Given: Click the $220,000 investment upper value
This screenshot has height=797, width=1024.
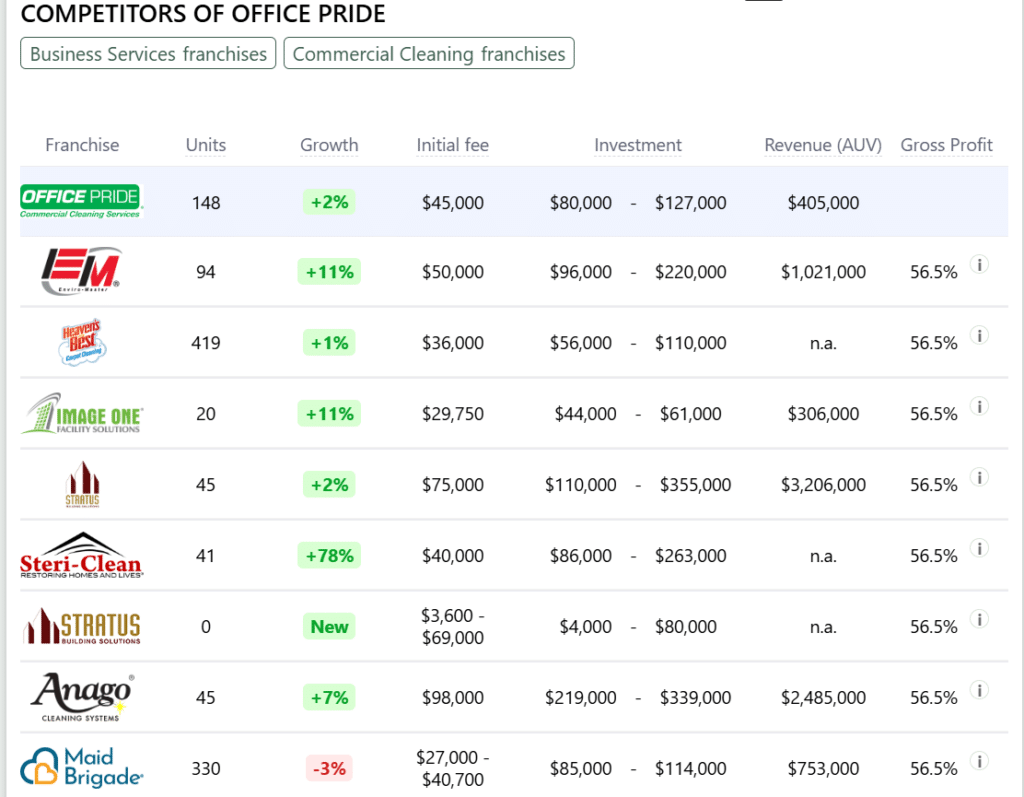Looking at the screenshot, I should pos(690,272).
